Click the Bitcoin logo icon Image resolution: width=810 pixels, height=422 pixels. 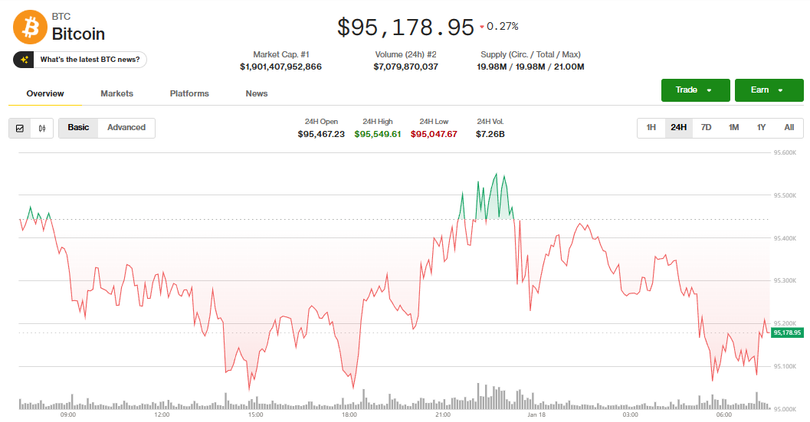click(29, 25)
